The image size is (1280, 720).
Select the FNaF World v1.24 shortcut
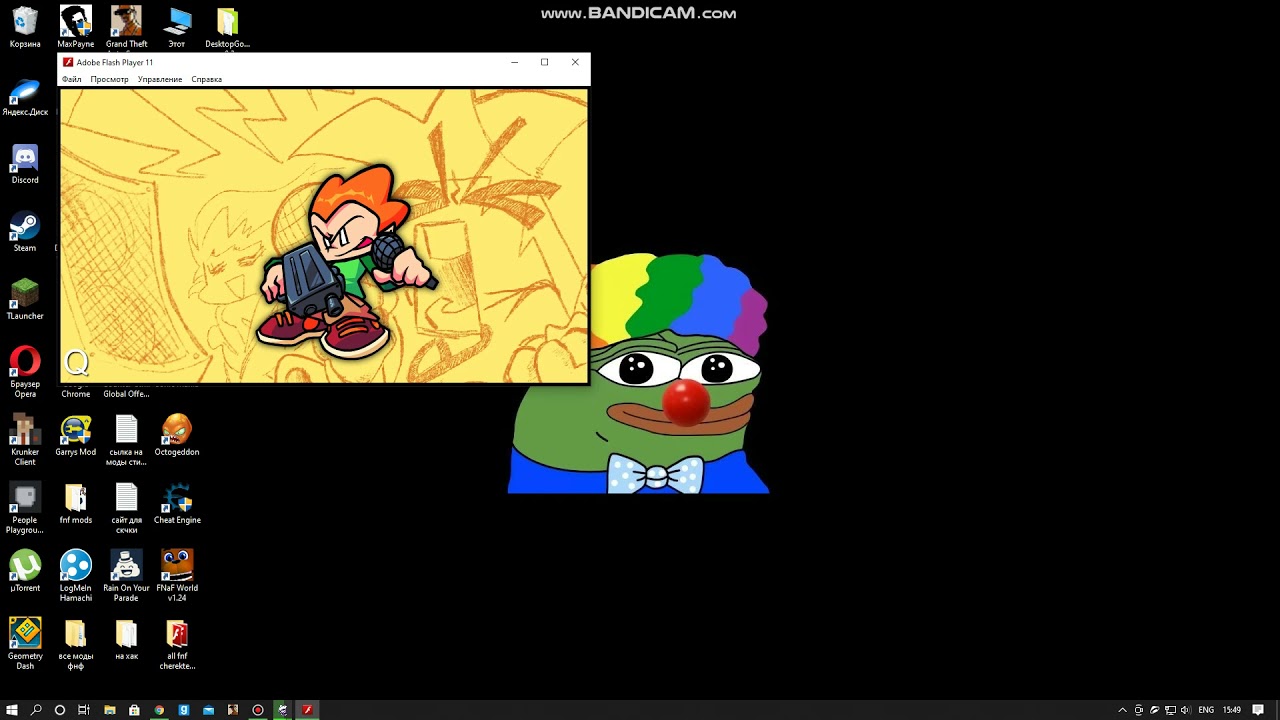pyautogui.click(x=177, y=575)
